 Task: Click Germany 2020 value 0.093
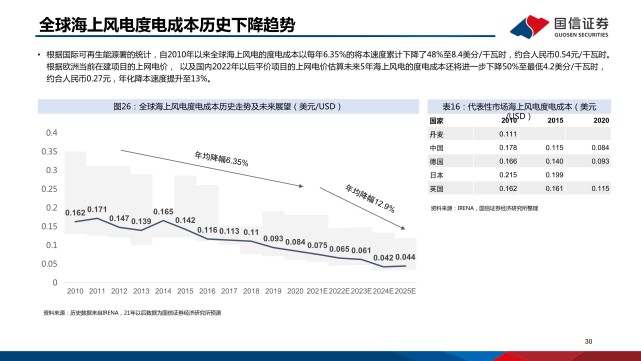tap(601, 161)
